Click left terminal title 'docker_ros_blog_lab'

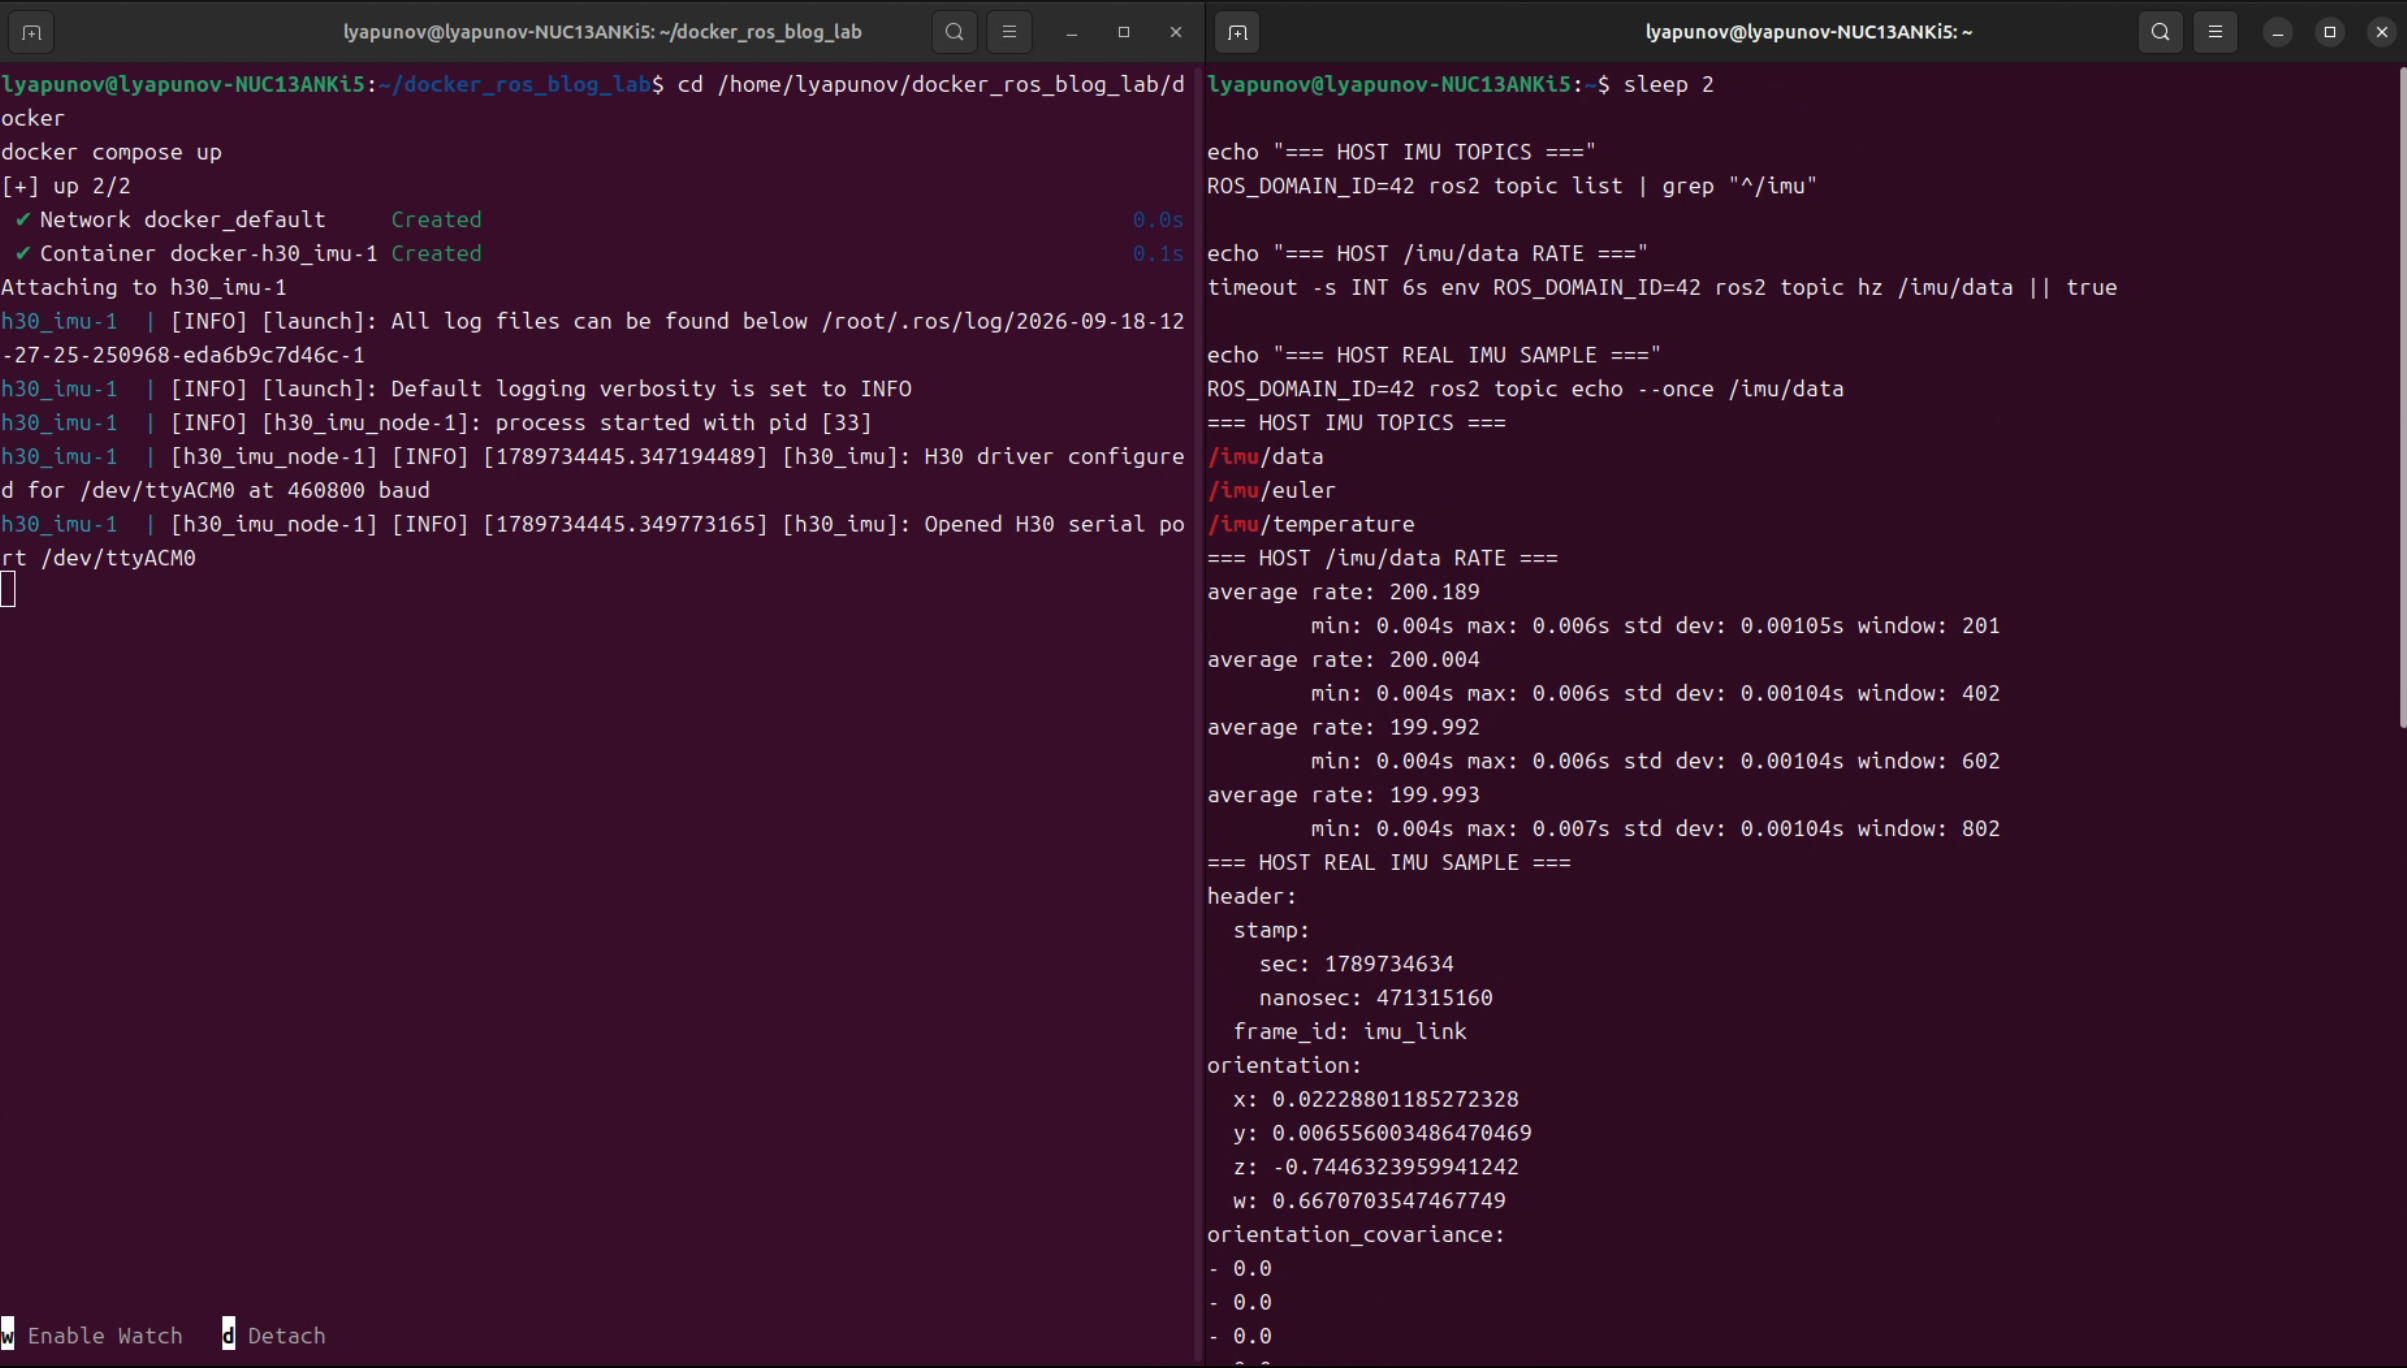click(x=602, y=32)
